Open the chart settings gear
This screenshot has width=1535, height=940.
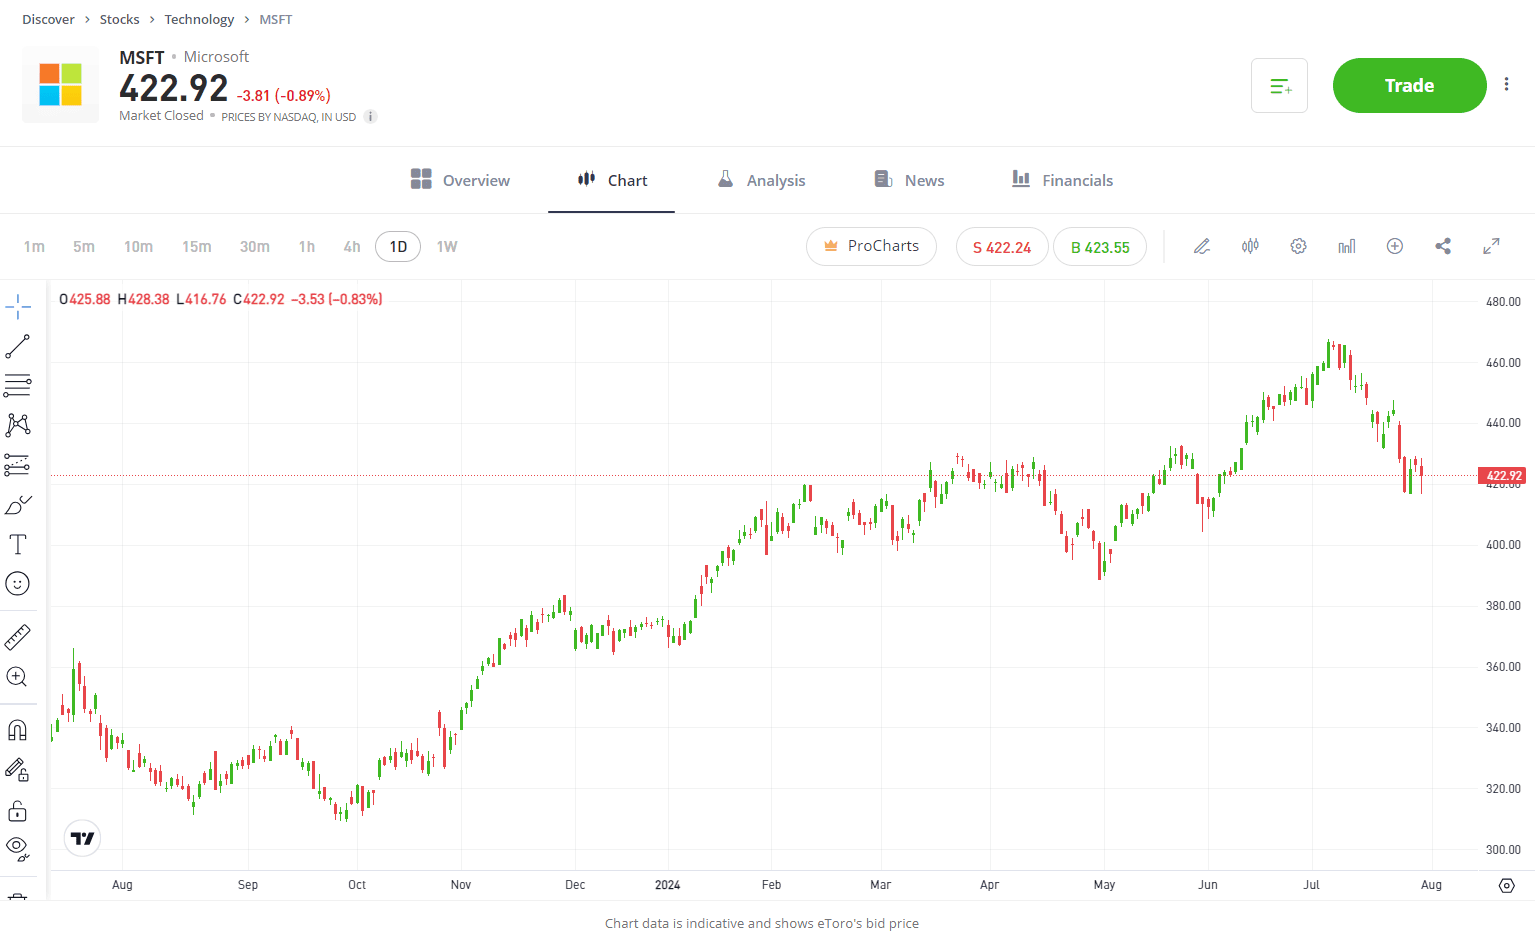point(1298,246)
